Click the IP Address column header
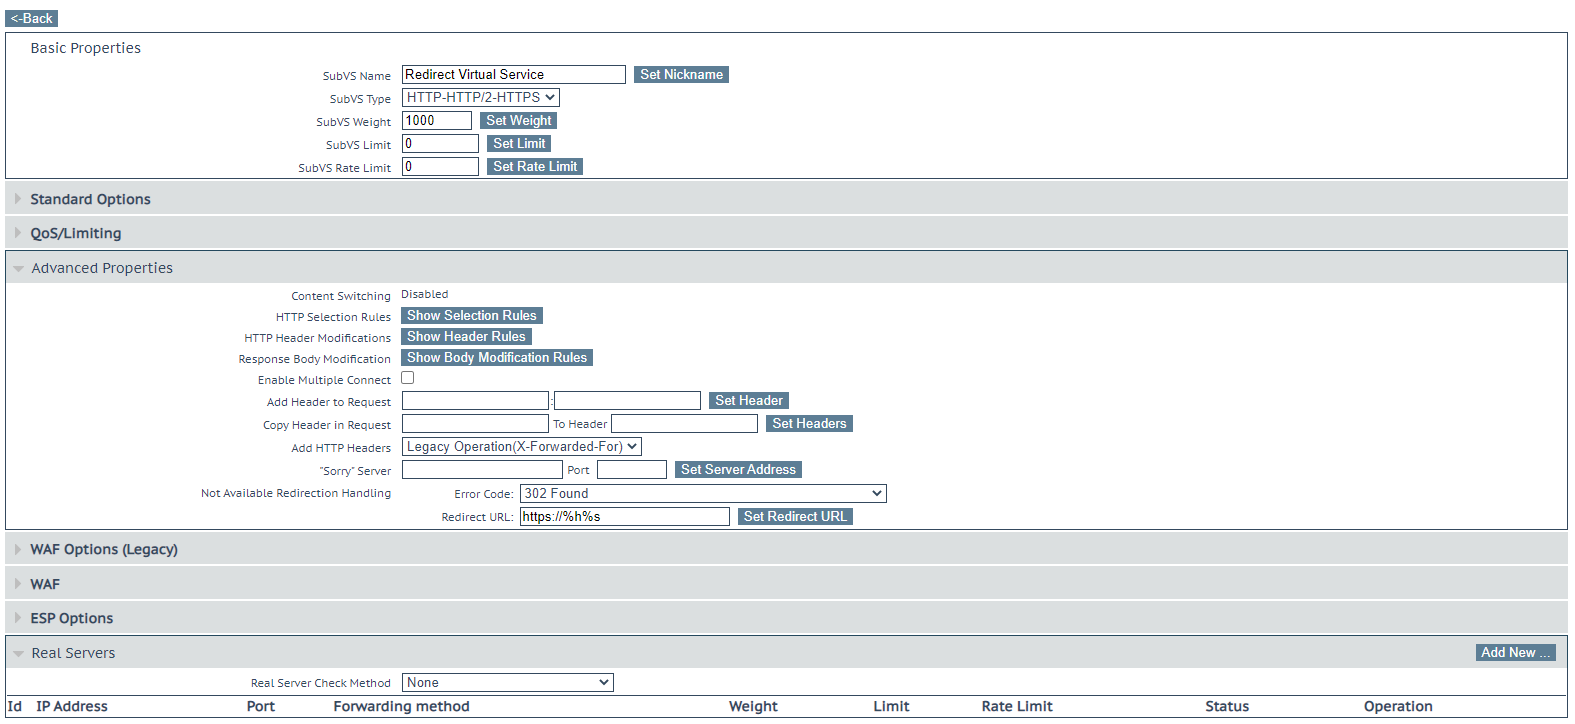This screenshot has height=724, width=1575. tap(72, 707)
